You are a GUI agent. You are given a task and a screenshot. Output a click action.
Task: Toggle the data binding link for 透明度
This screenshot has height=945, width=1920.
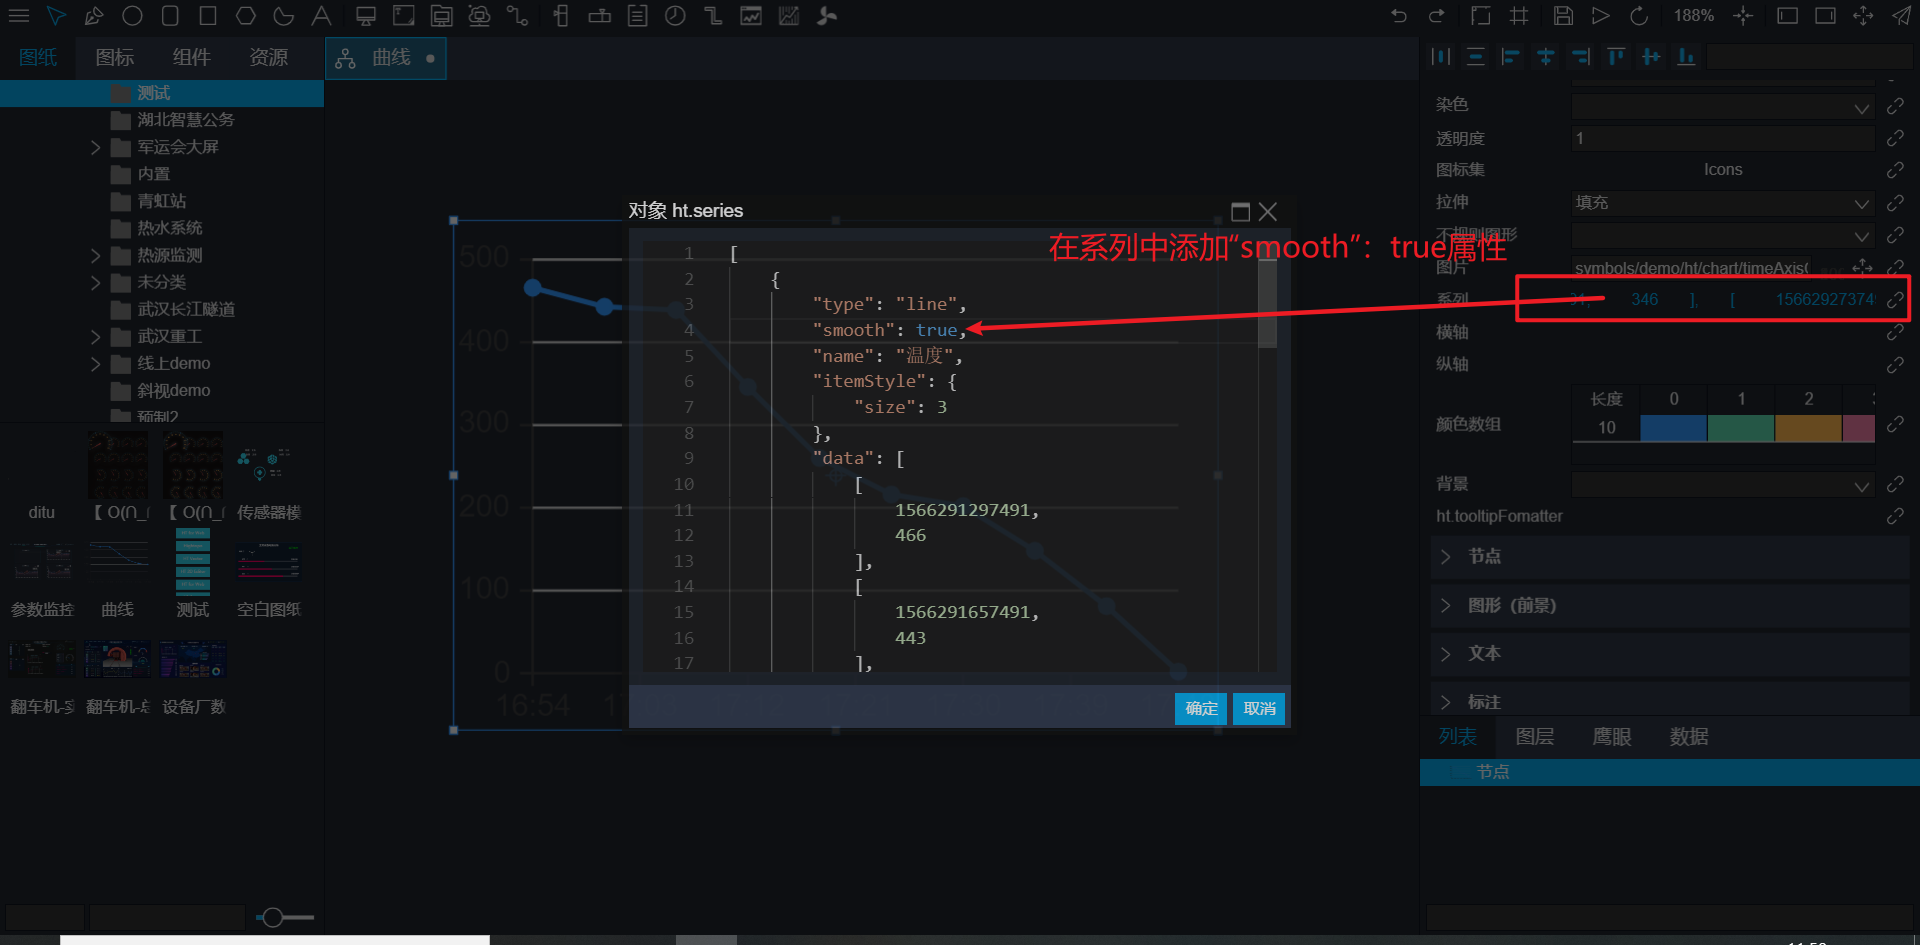(x=1895, y=138)
